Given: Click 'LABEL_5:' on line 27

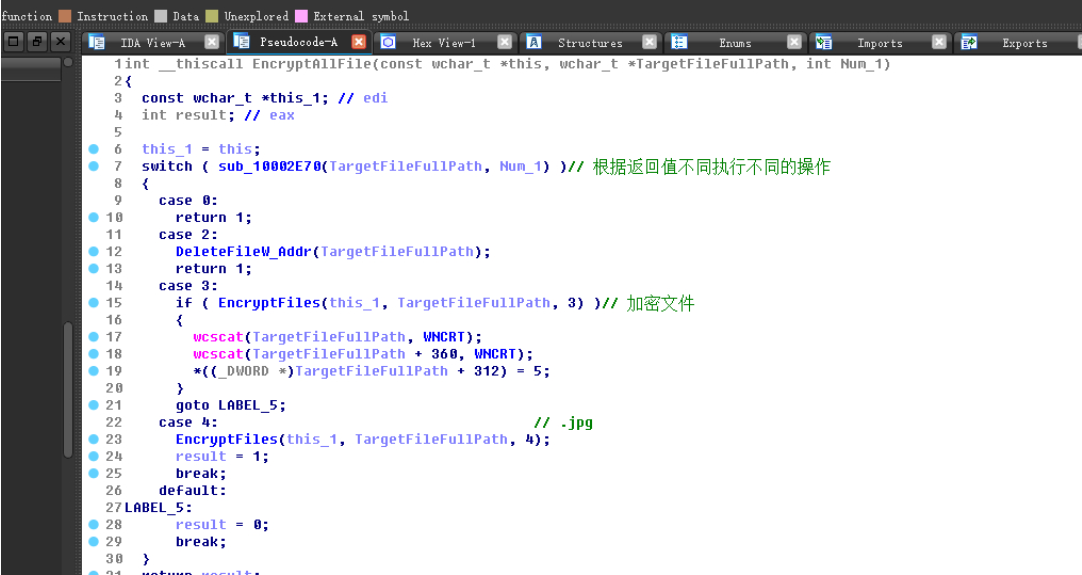Looking at the screenshot, I should click(159, 507).
